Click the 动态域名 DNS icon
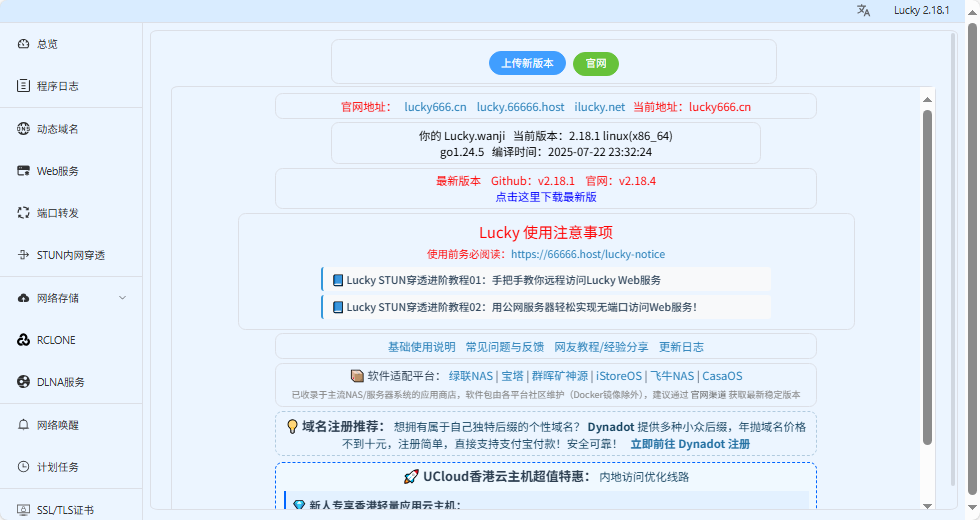Screen dimensions: 980x520 (23, 129)
